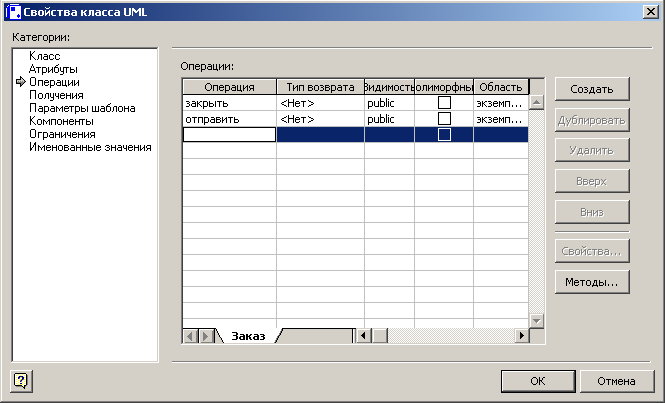Open the Свойства... button
The width and height of the screenshot is (665, 403).
coord(592,251)
